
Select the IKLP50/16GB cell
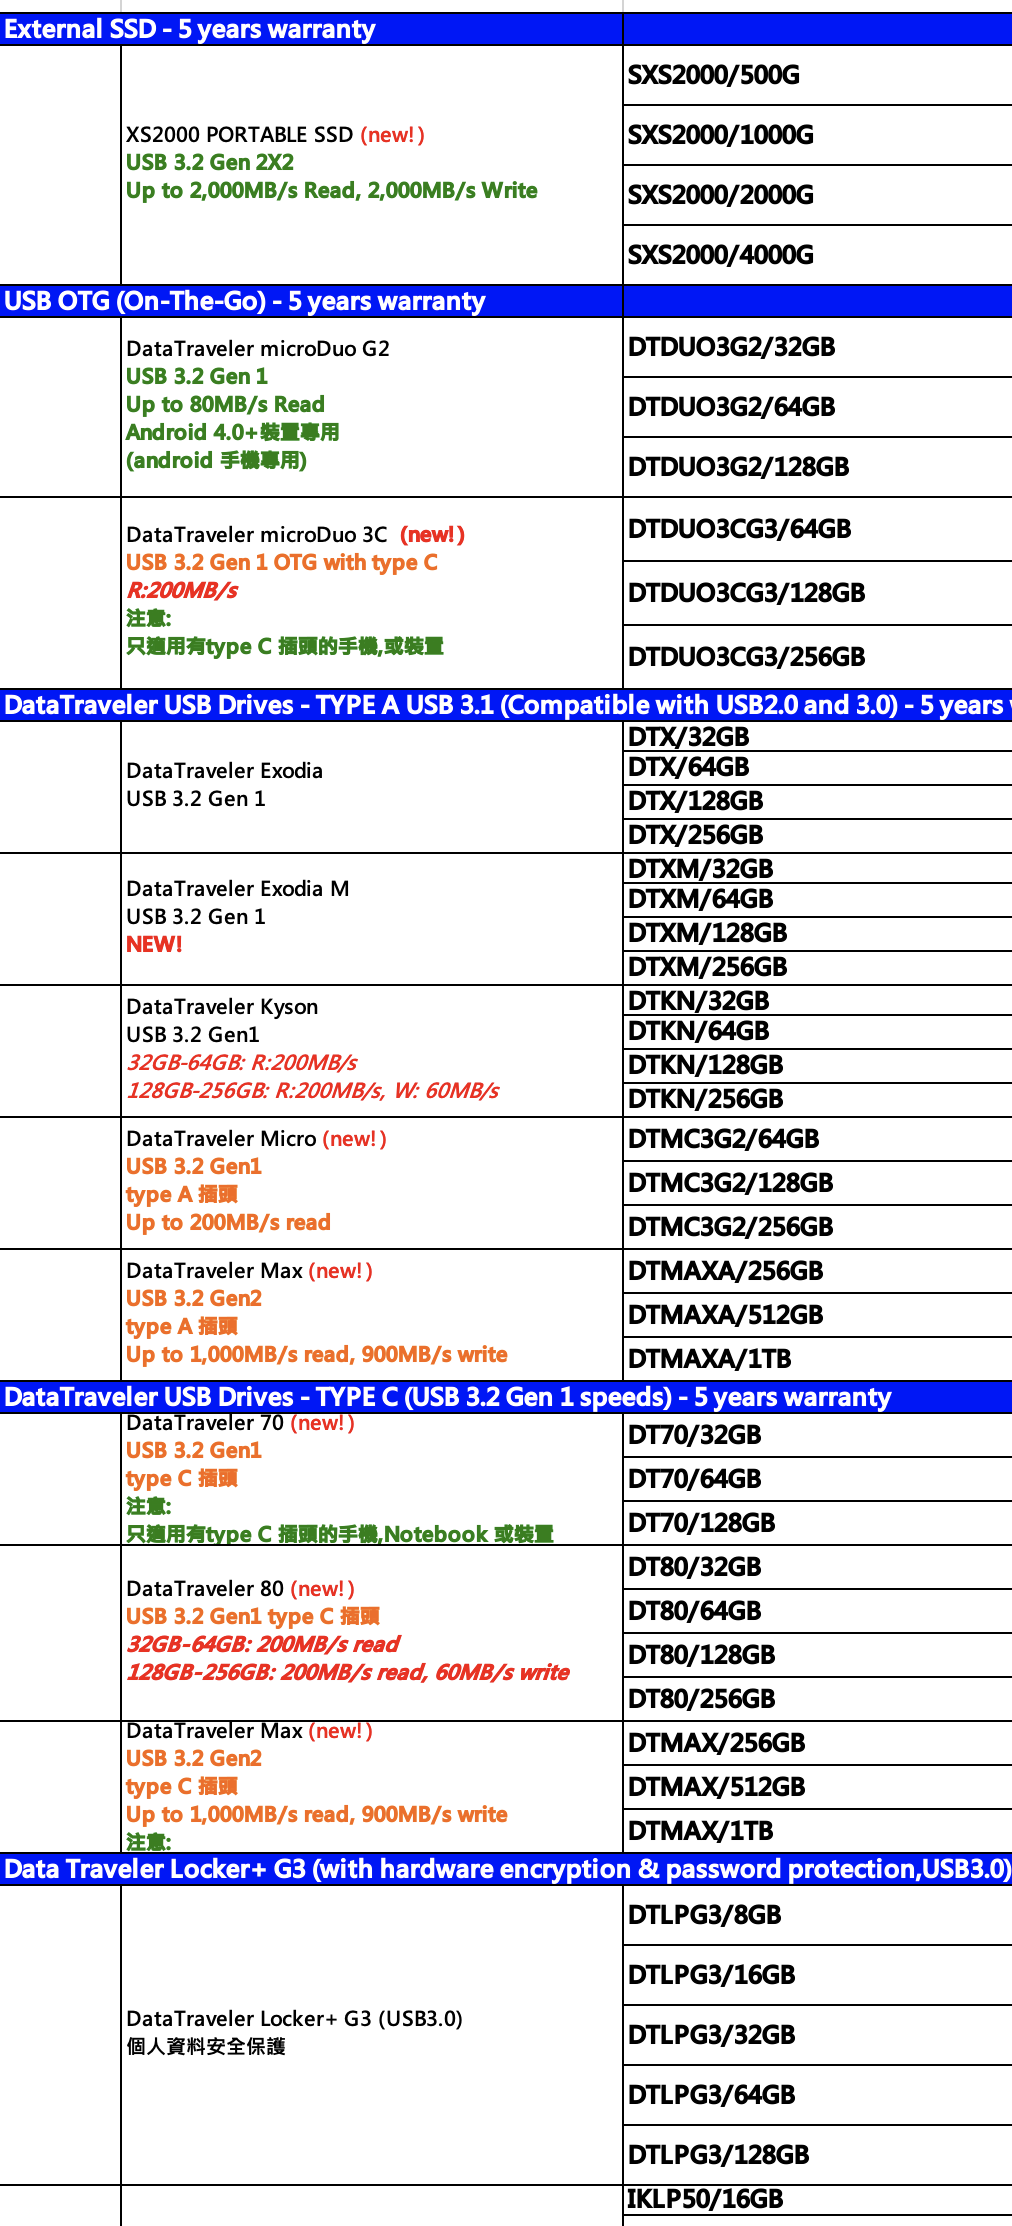(817, 2199)
